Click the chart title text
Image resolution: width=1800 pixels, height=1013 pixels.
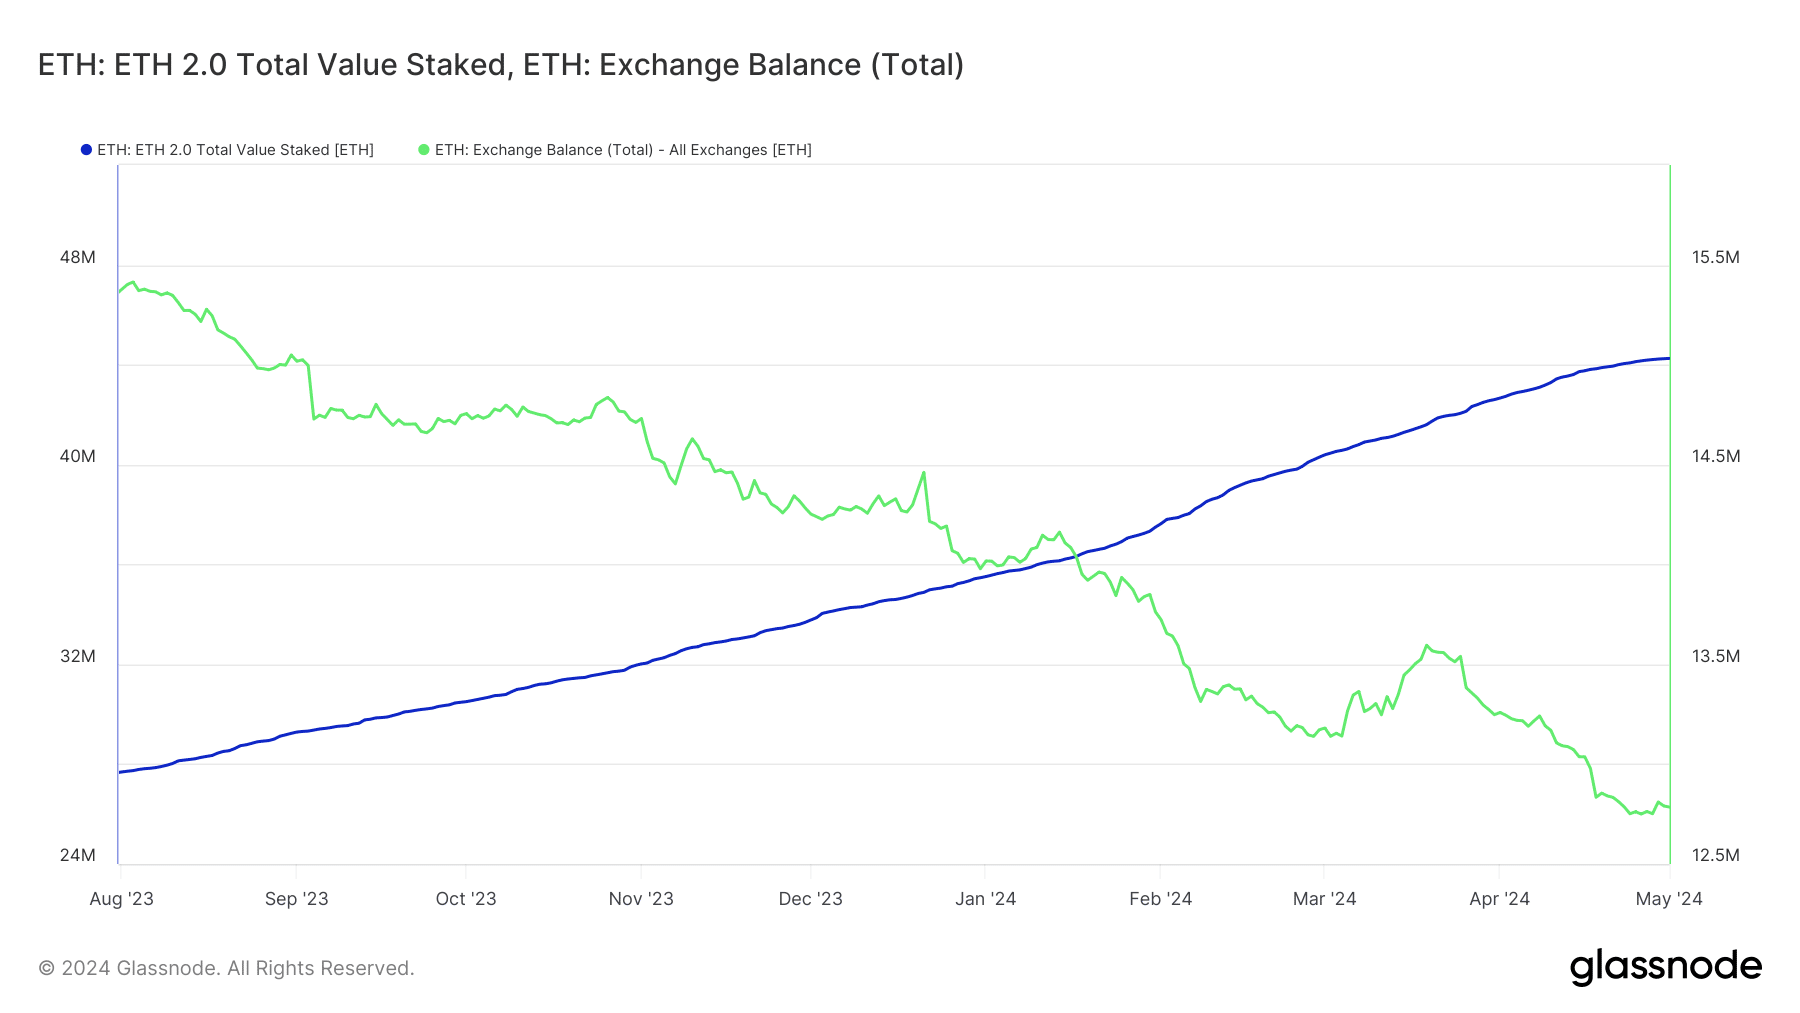(501, 65)
